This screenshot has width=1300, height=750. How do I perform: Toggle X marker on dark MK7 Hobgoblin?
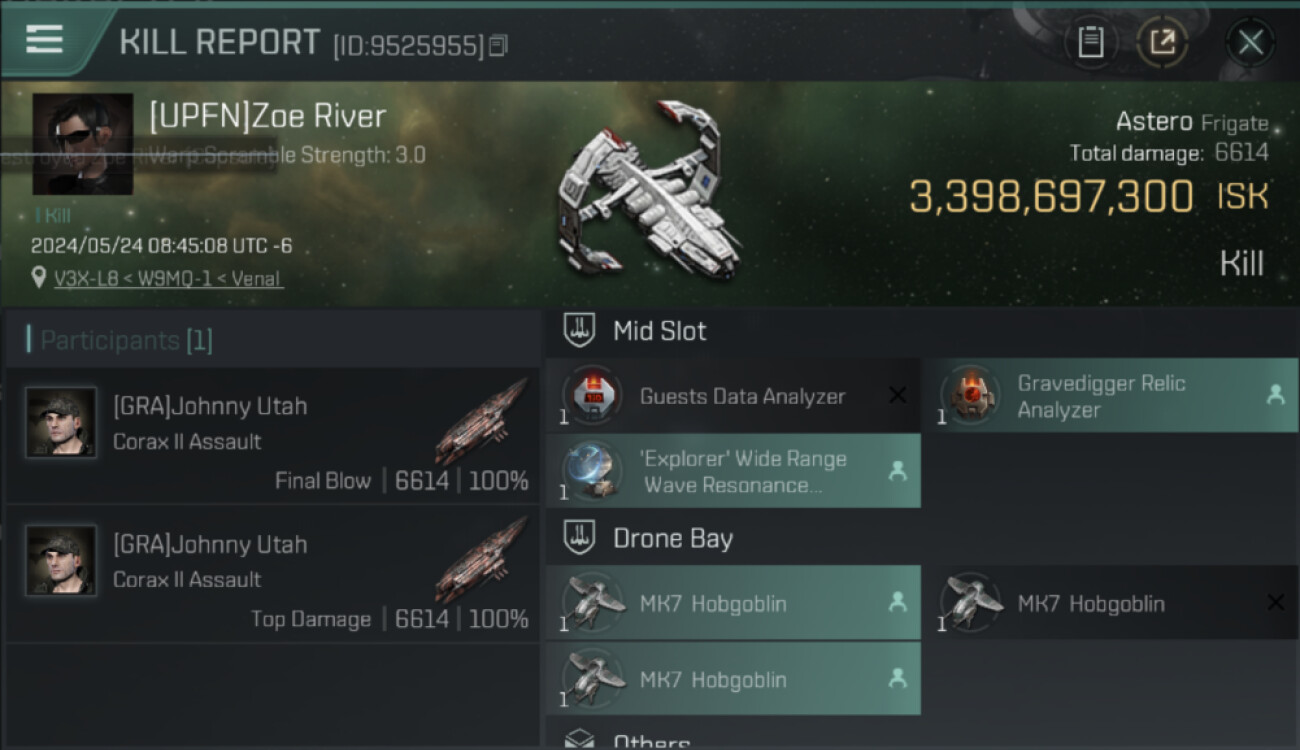coord(1275,603)
